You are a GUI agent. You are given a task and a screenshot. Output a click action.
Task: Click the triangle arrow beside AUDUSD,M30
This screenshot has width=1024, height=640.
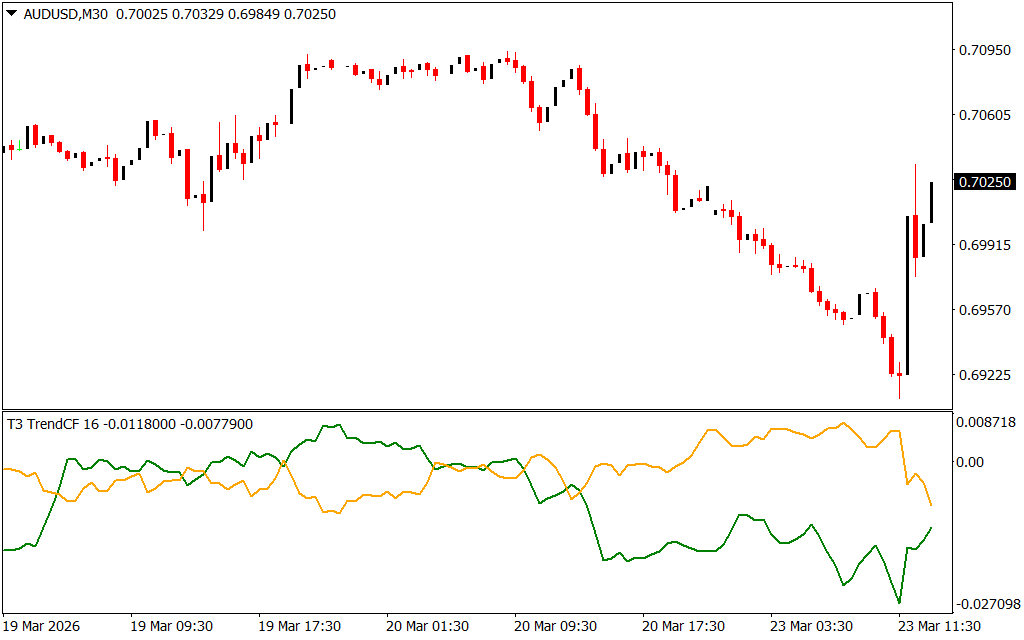pos(12,15)
